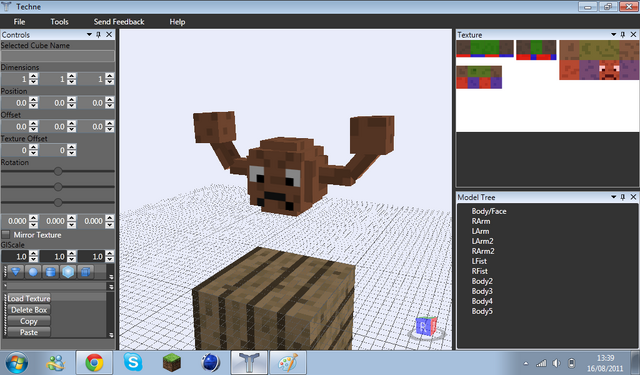The width and height of the screenshot is (640, 375).
Task: Open the Model Tree panel options dropdown
Action: (x=613, y=197)
